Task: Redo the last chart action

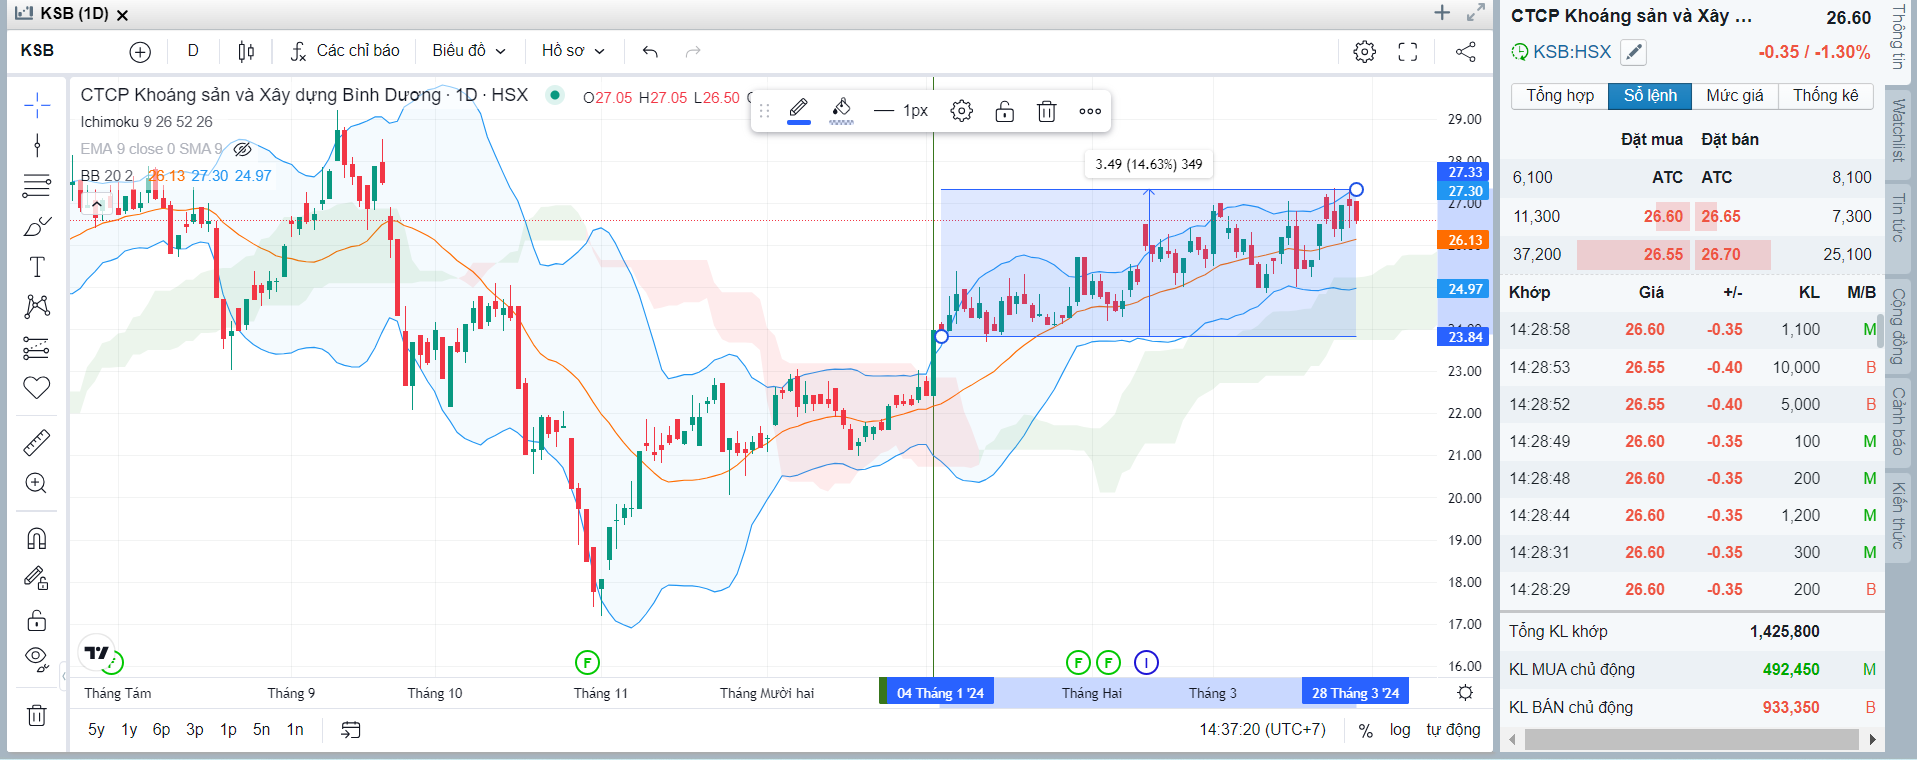Action: 693,51
